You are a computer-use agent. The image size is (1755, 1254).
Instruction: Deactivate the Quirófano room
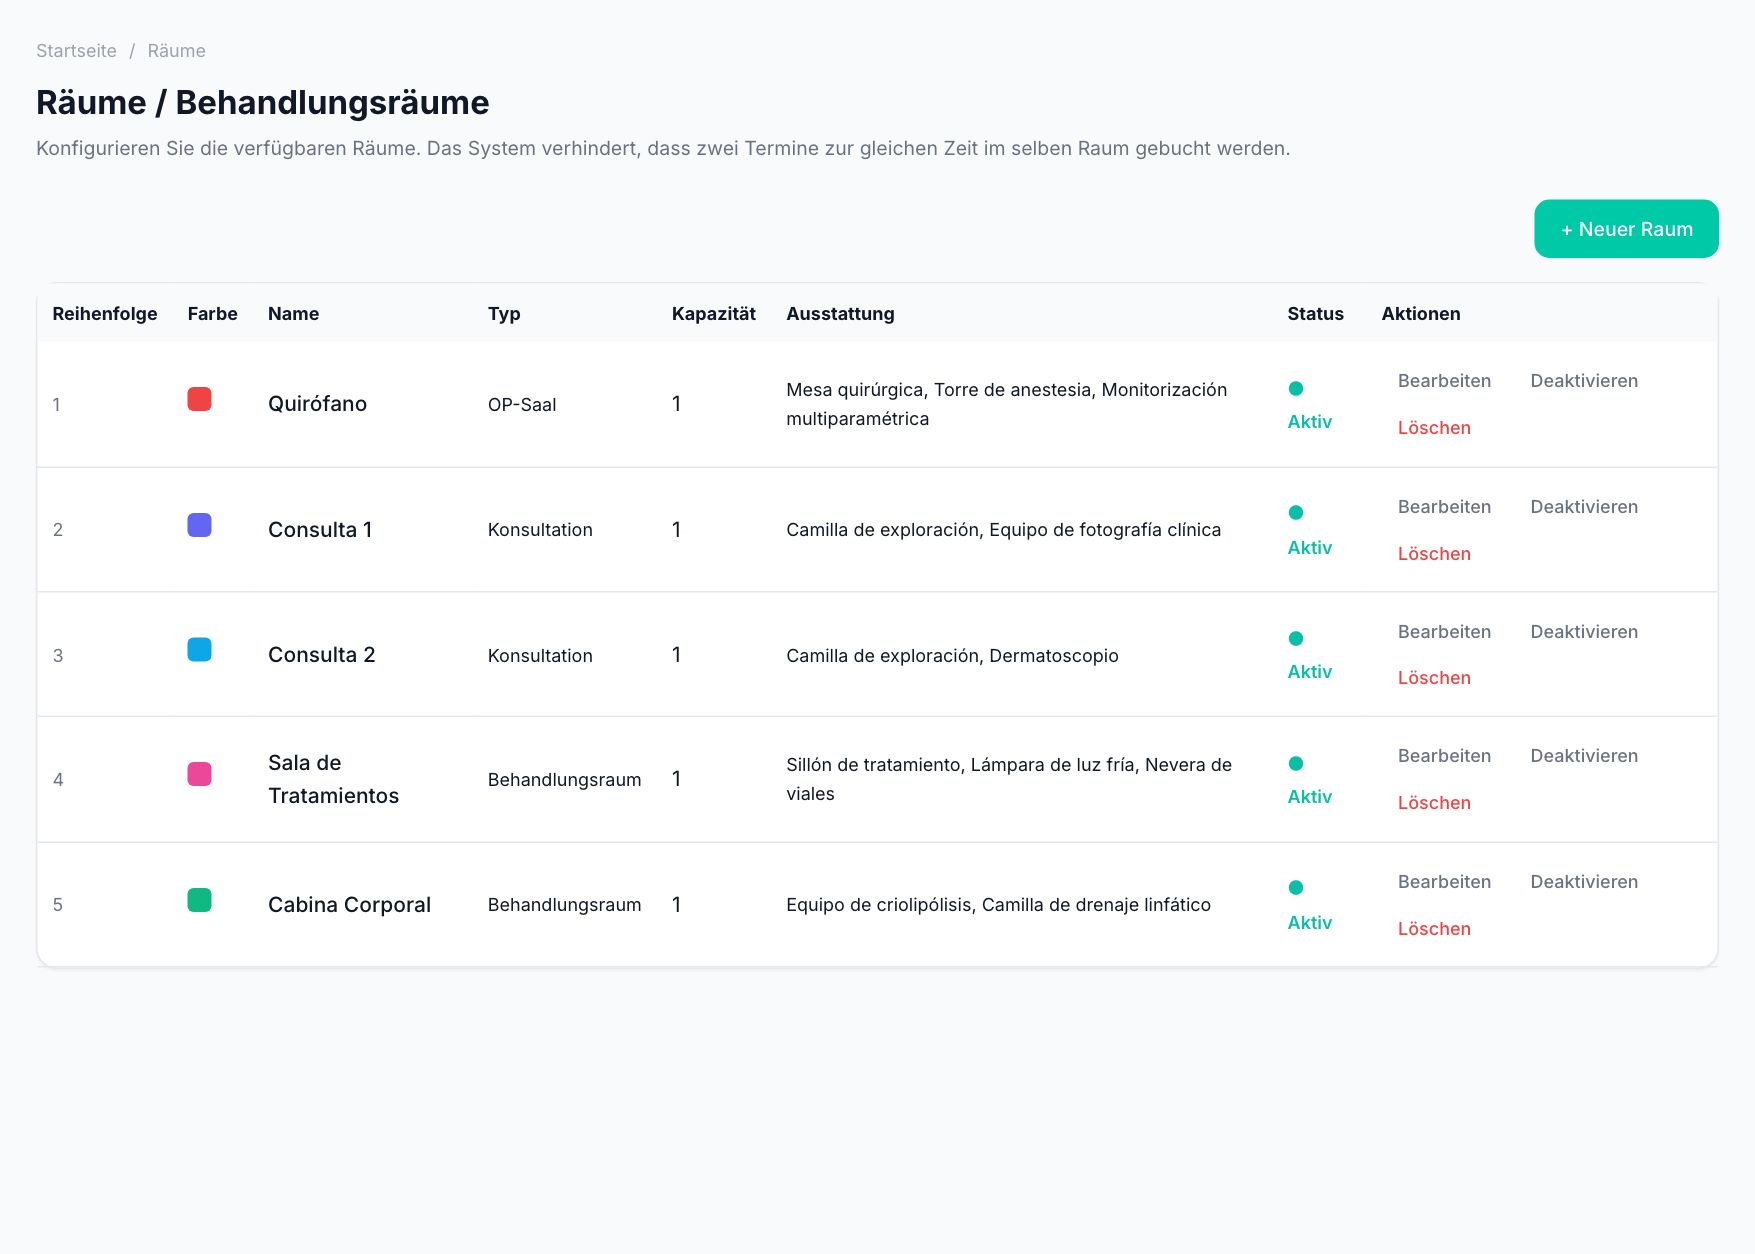[x=1584, y=381]
